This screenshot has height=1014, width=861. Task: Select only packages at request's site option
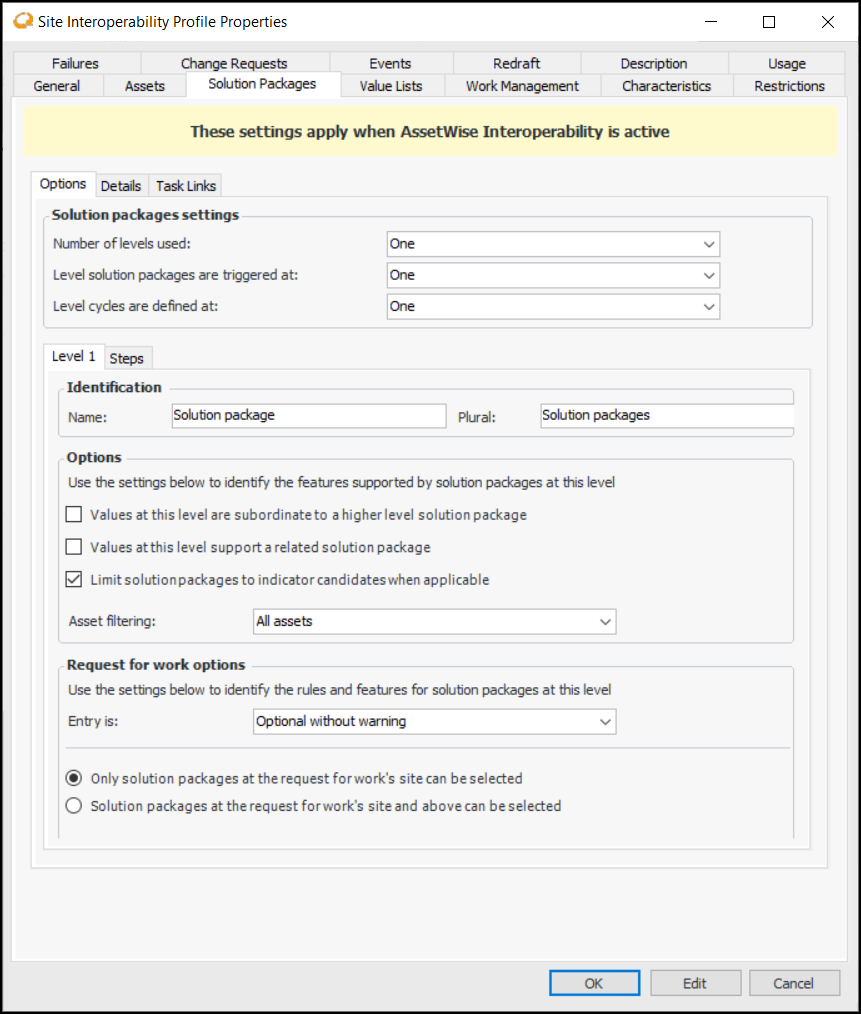74,778
